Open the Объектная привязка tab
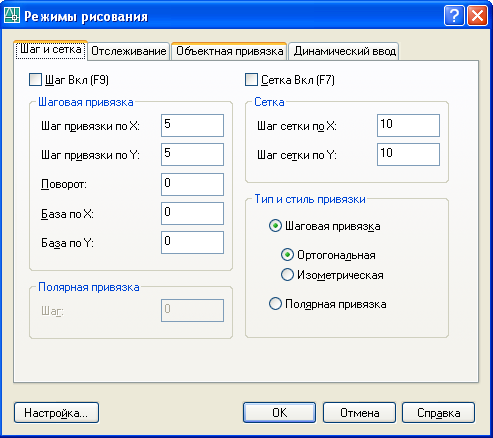 229,51
